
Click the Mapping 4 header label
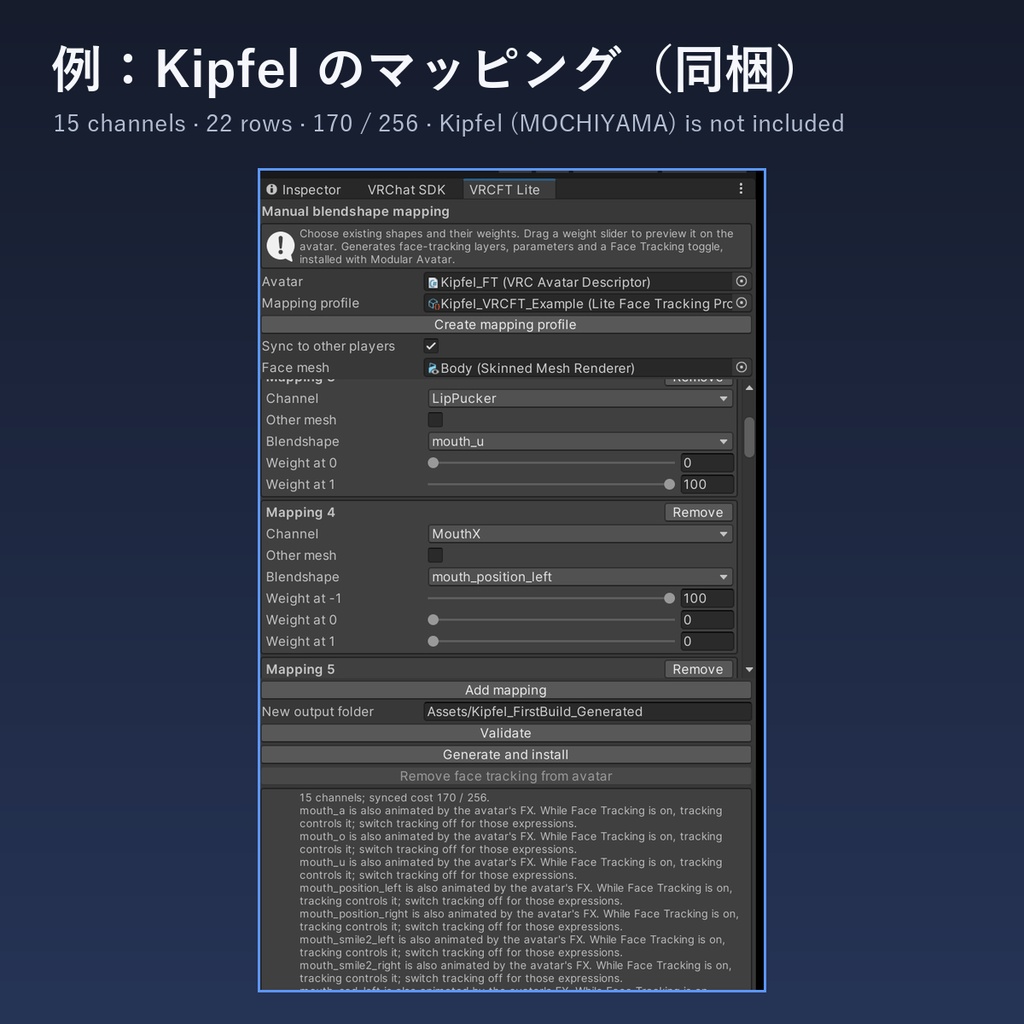300,513
